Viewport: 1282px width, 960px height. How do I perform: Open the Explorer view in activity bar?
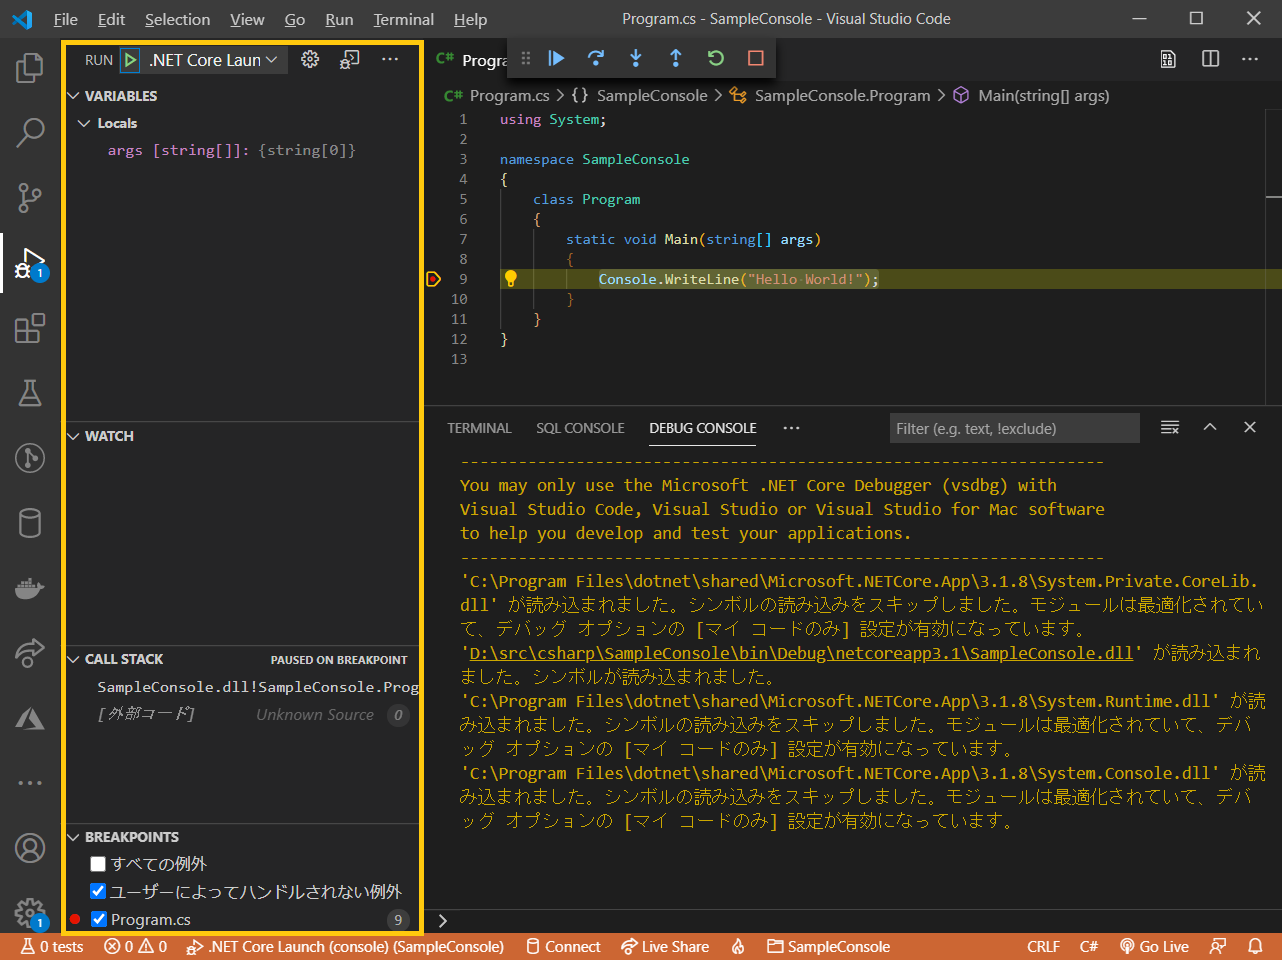[x=30, y=67]
